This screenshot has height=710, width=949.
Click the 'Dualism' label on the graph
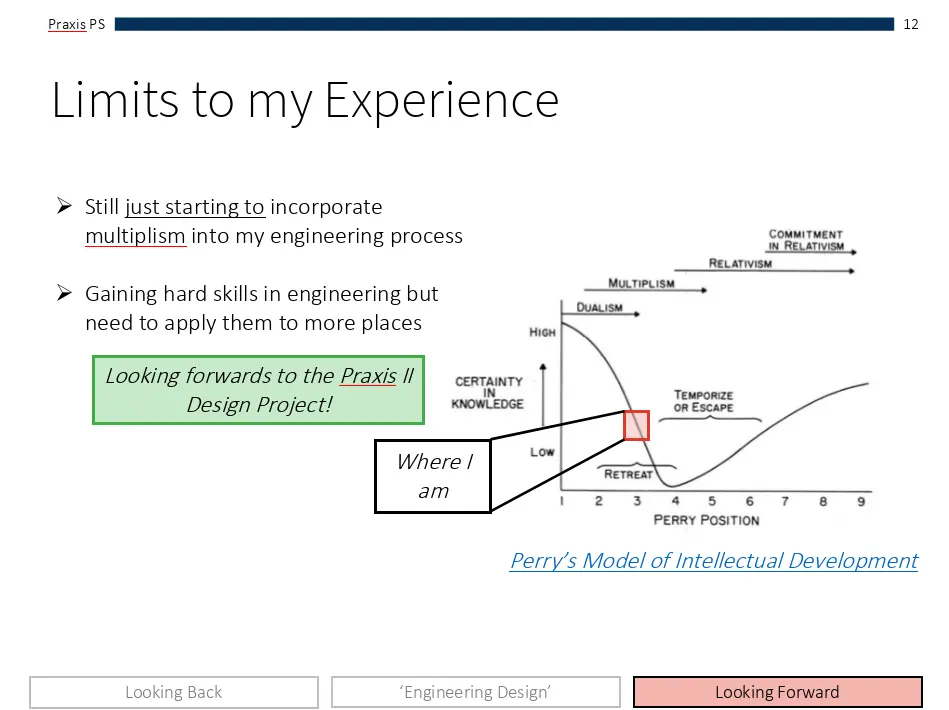coord(599,307)
